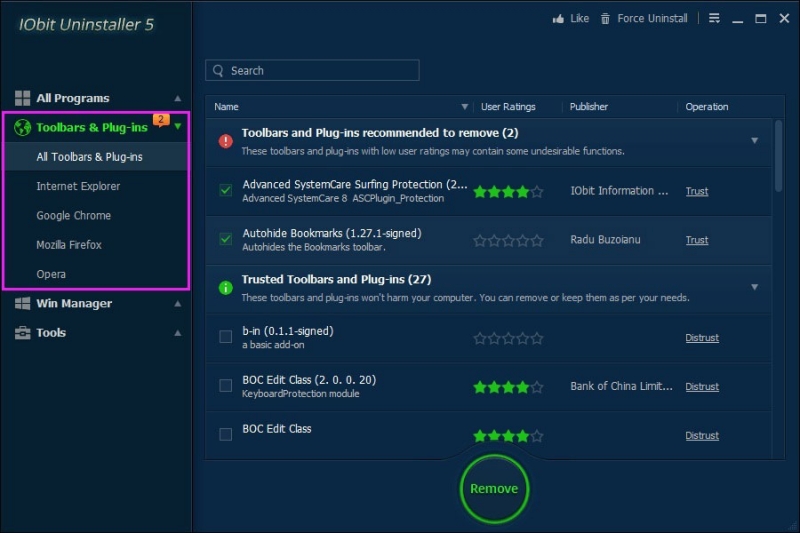
Task: Click the window resize grip icon
Action: [792, 525]
